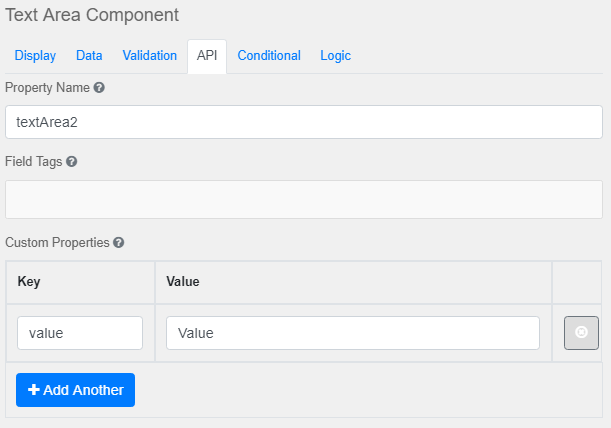Open help icon next to Property Name
Image resolution: width=611 pixels, height=428 pixels.
click(x=99, y=88)
